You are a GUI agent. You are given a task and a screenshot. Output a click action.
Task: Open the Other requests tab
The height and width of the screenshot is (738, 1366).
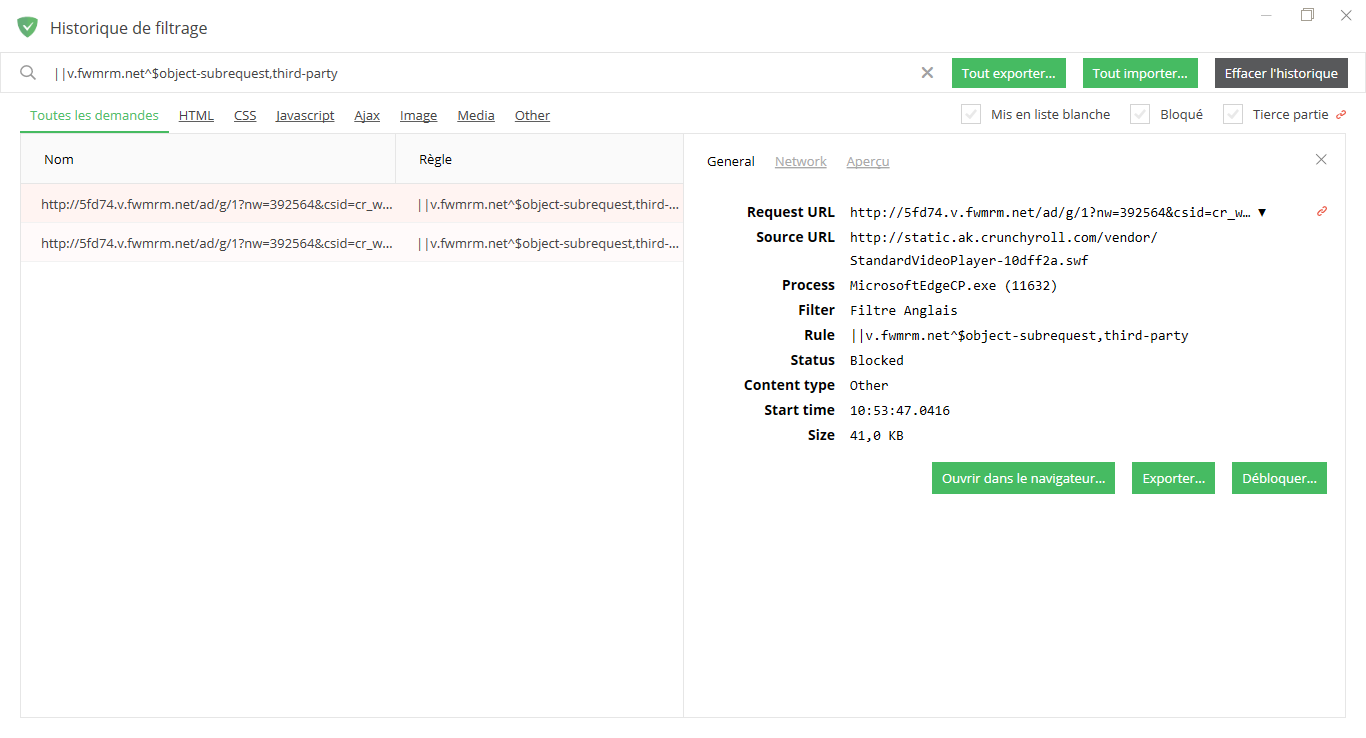coord(532,115)
